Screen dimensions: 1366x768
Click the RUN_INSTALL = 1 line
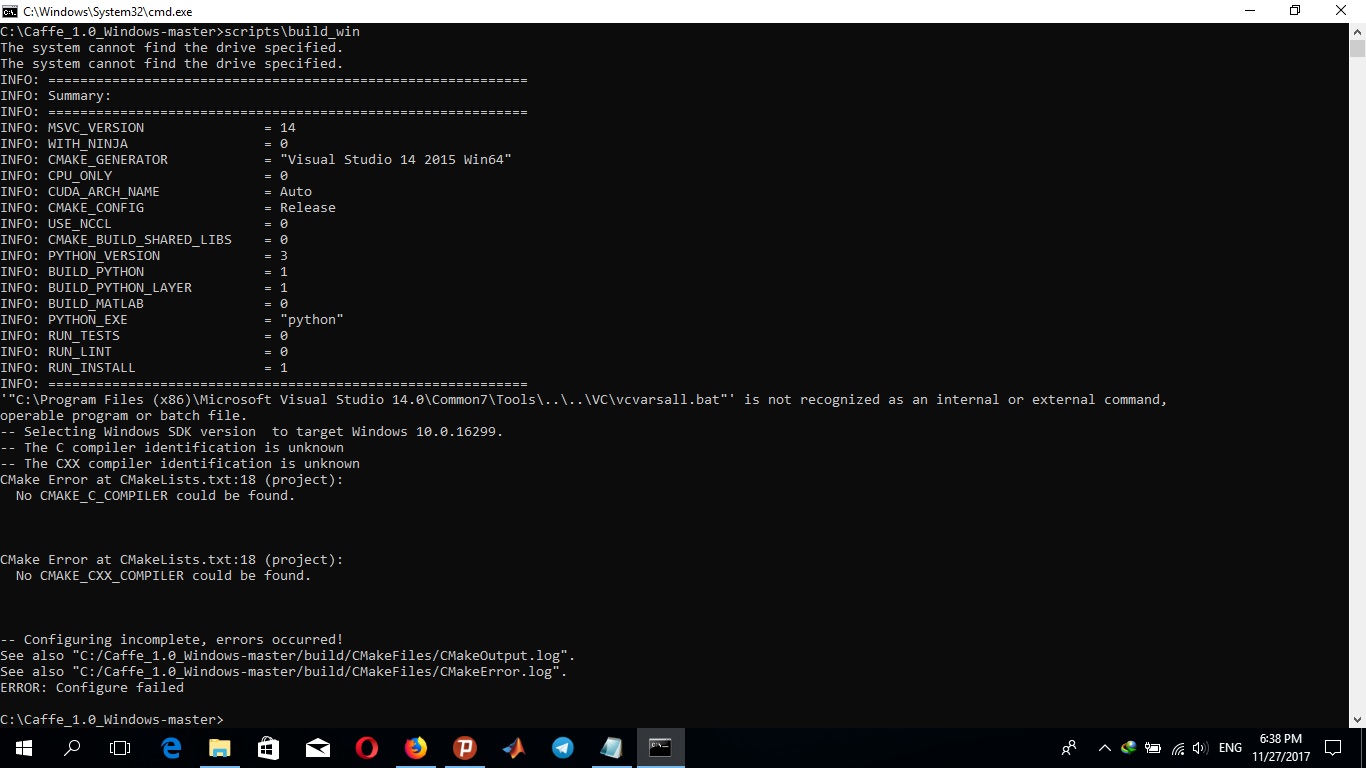coord(144,368)
